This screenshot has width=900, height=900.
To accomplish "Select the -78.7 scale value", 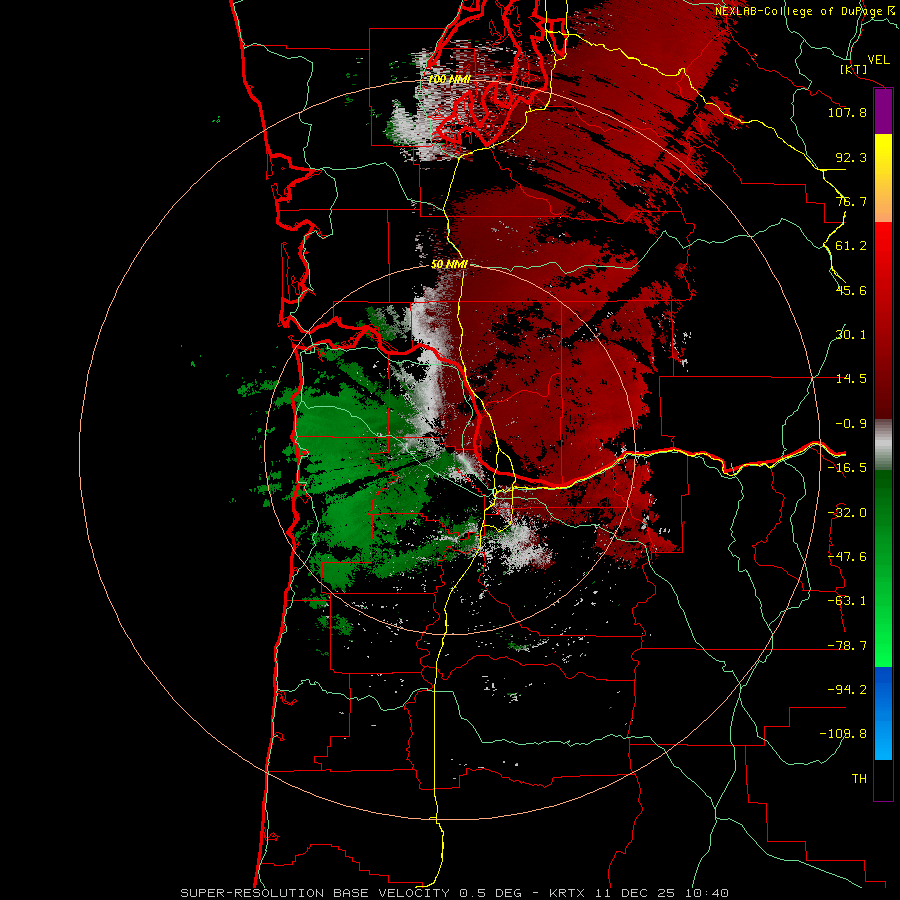I will pyautogui.click(x=847, y=646).
